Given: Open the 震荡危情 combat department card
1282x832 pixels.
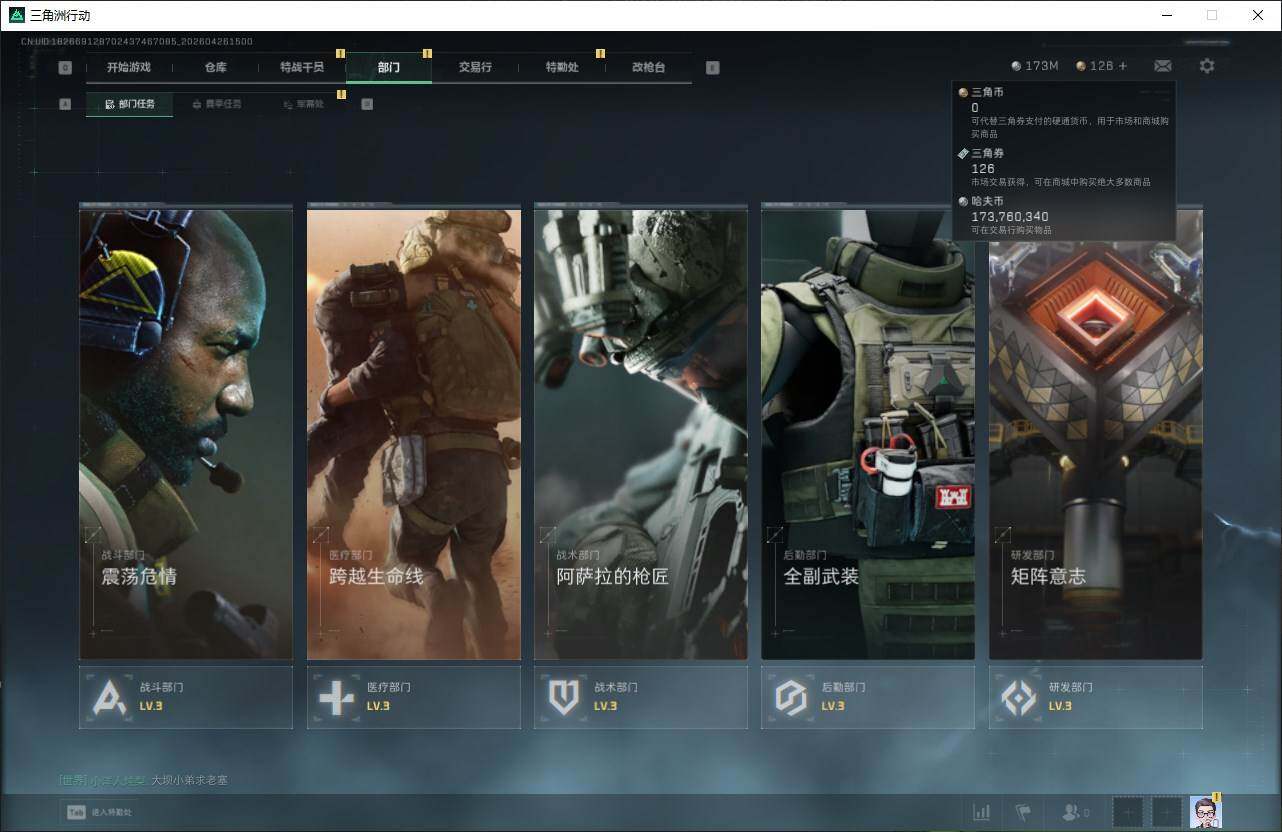Looking at the screenshot, I should tap(186, 433).
